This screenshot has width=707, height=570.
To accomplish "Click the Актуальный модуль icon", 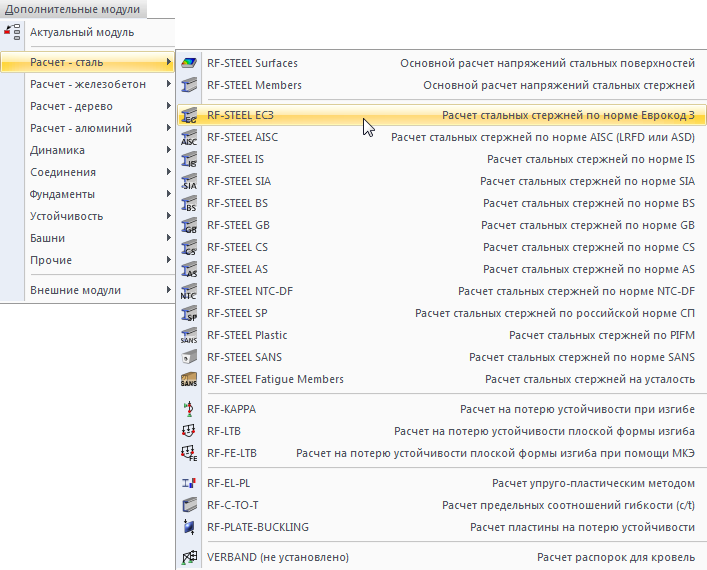I will click(14, 33).
